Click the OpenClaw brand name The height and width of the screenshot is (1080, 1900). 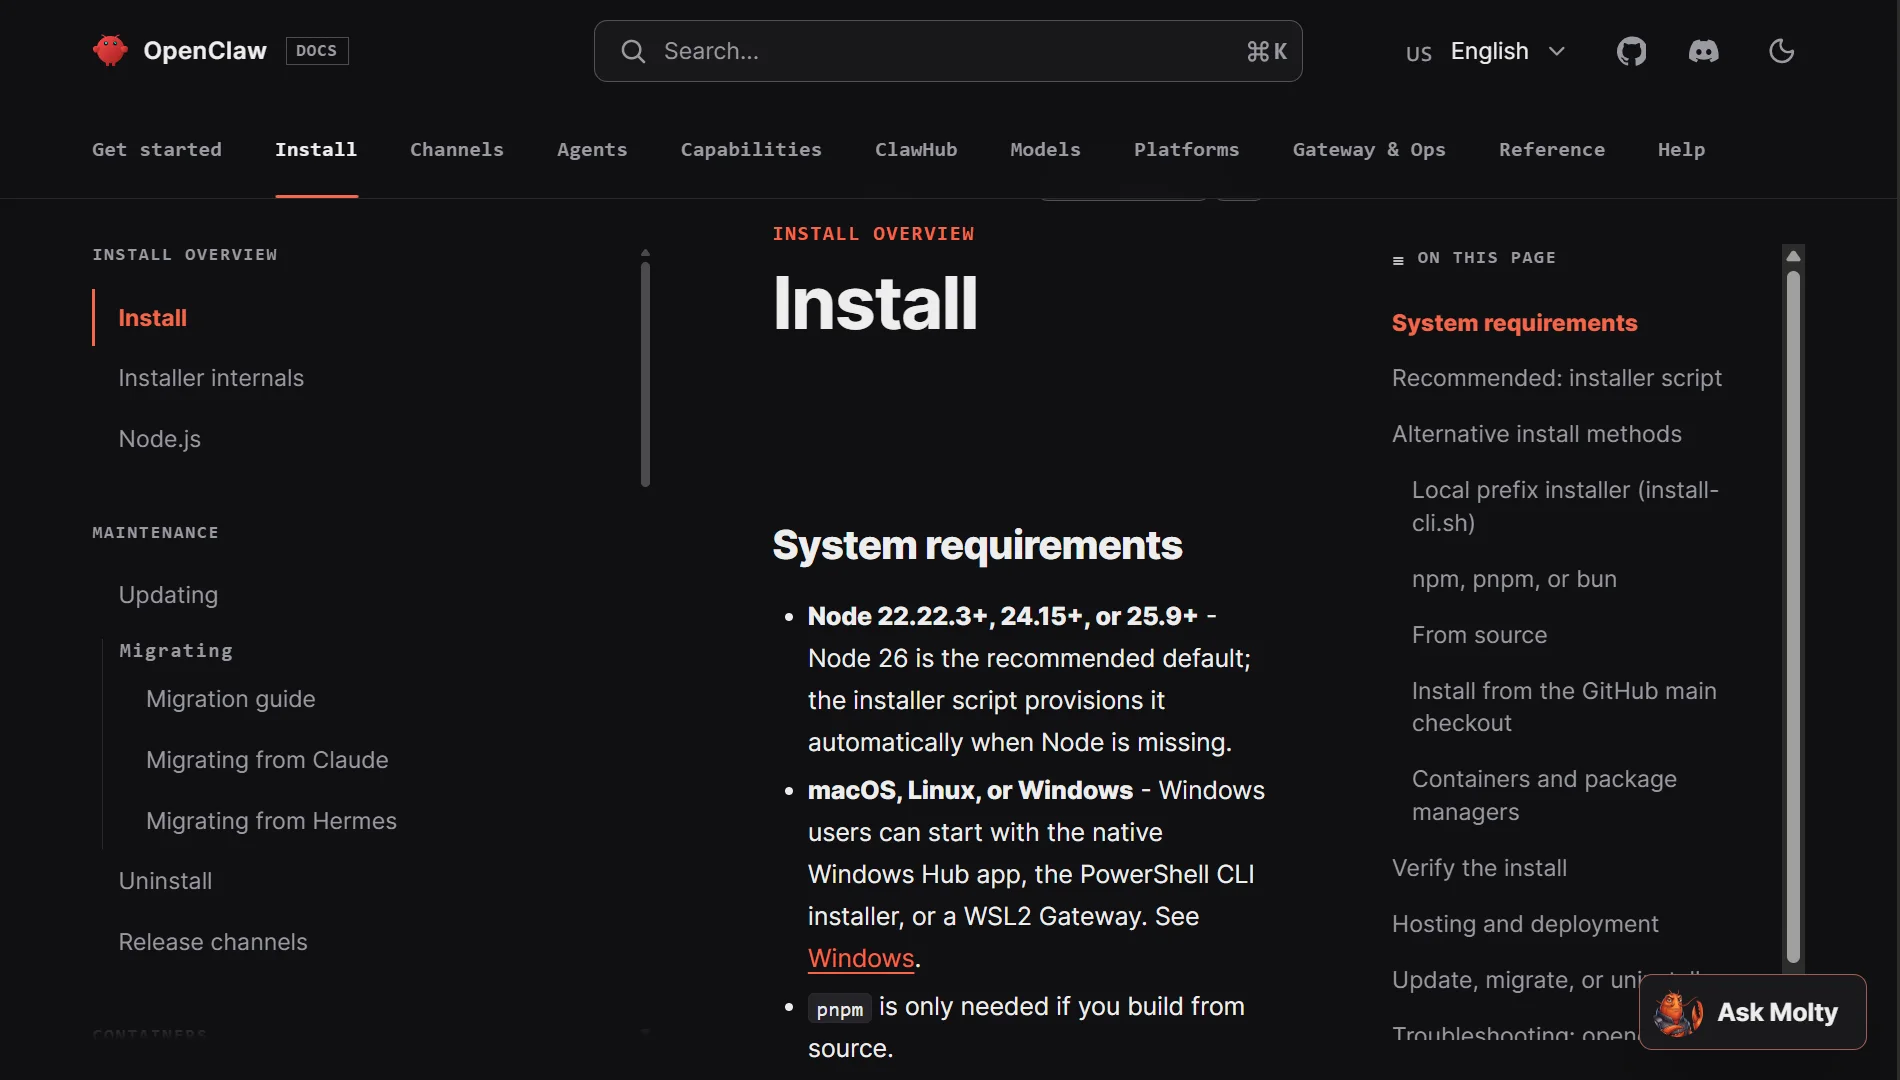(x=205, y=51)
